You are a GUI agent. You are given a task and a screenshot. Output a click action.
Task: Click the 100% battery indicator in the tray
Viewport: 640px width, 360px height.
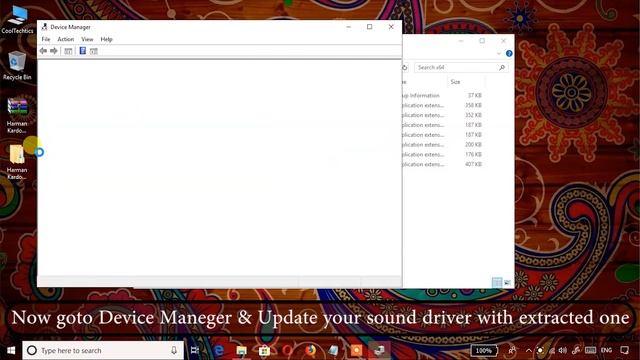484,350
